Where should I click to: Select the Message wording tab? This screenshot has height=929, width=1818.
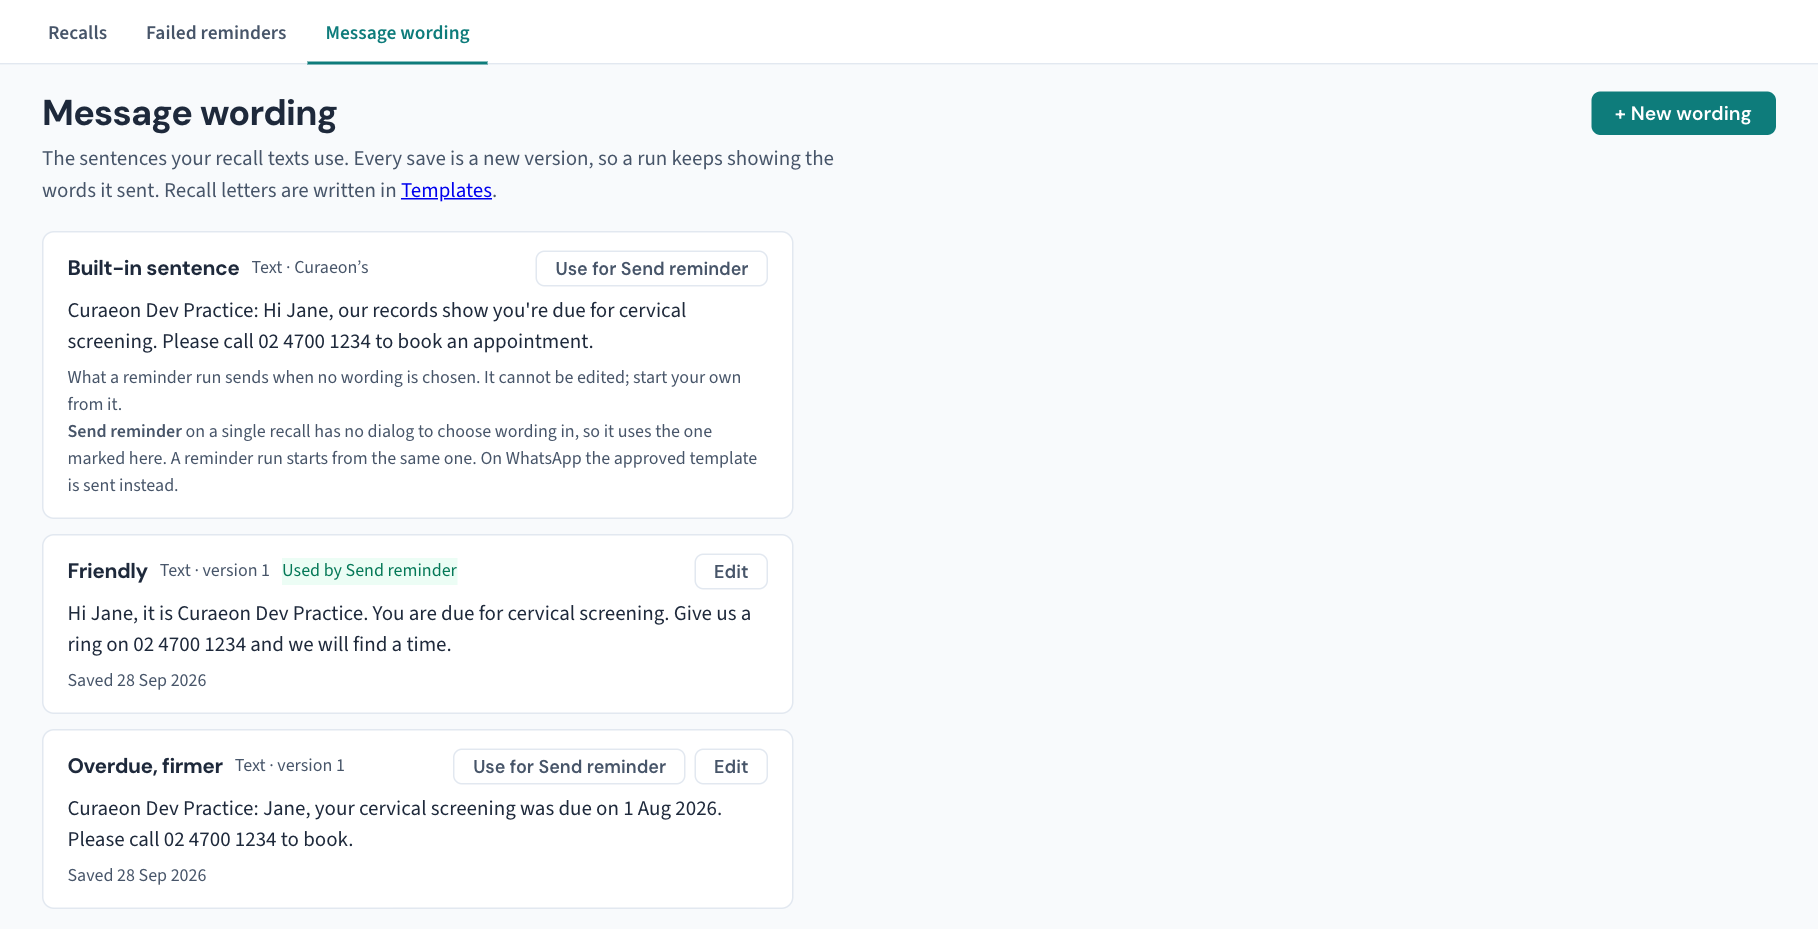(x=397, y=32)
